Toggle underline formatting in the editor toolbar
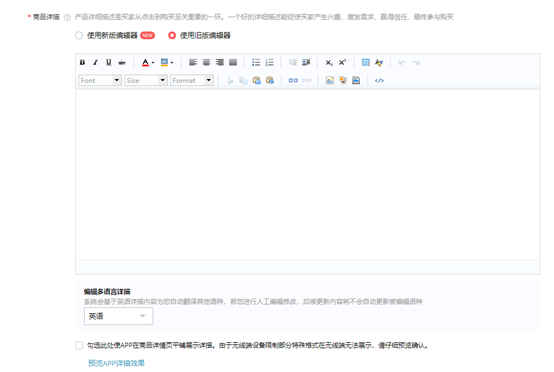The height and width of the screenshot is (372, 554). click(108, 63)
